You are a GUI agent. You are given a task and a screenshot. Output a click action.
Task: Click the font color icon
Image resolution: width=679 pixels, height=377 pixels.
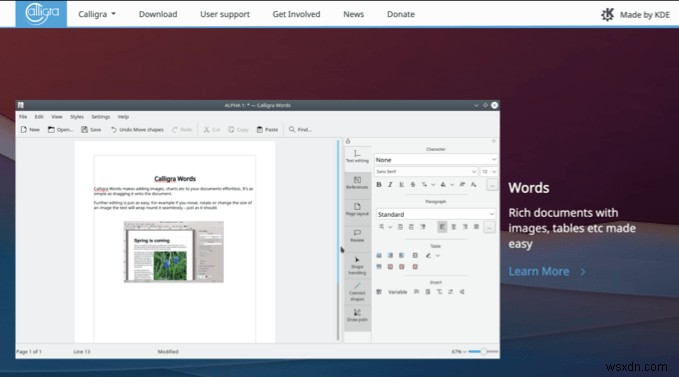tap(443, 184)
